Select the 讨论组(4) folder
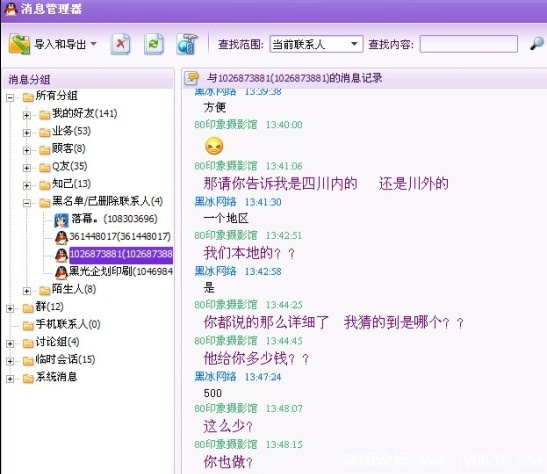Image resolution: width=547 pixels, height=474 pixels. [x=57, y=342]
